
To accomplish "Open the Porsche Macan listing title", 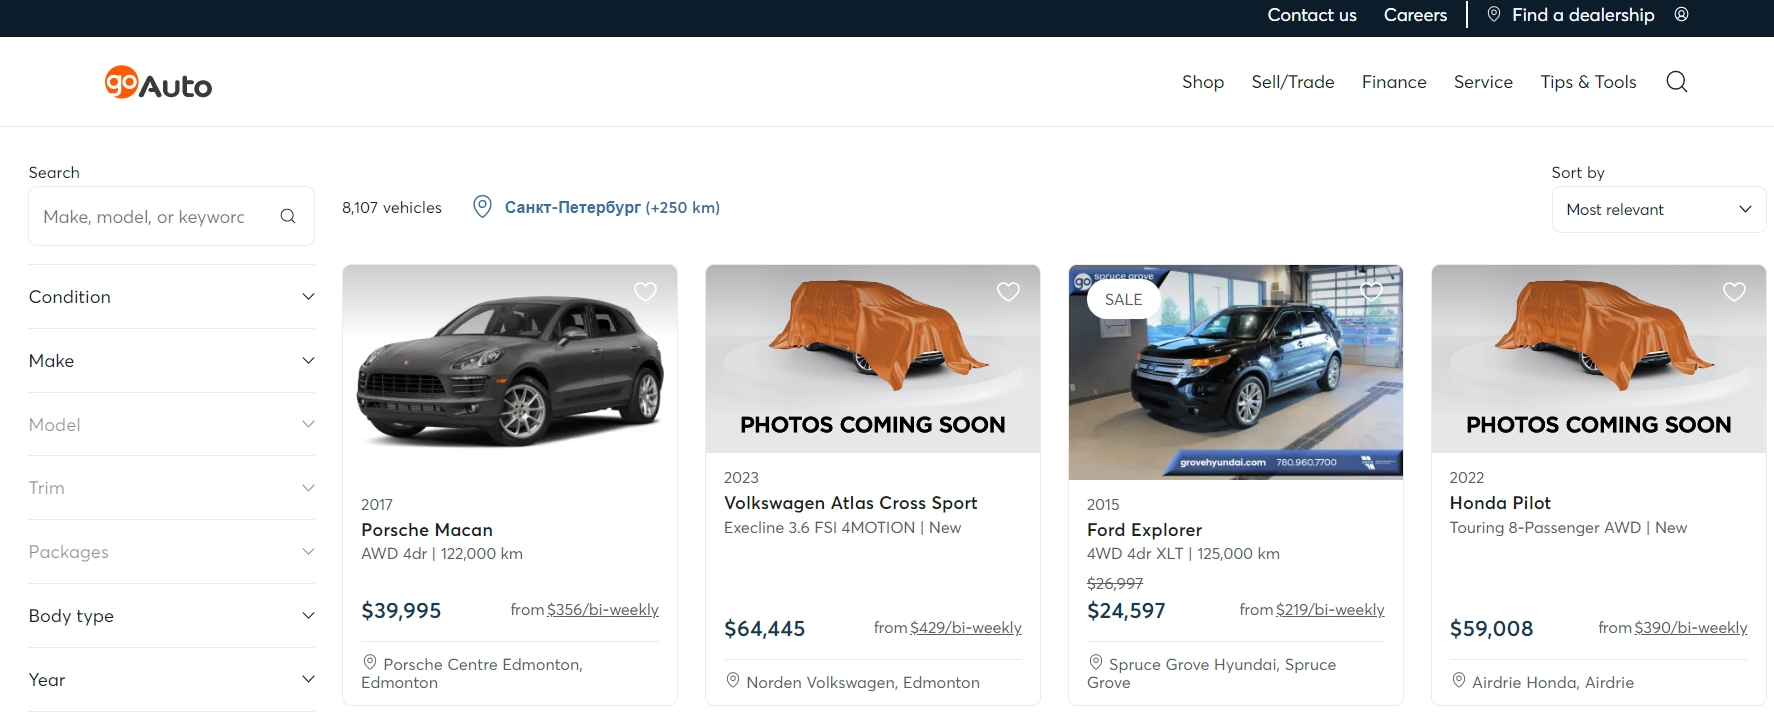I will coord(427,530).
